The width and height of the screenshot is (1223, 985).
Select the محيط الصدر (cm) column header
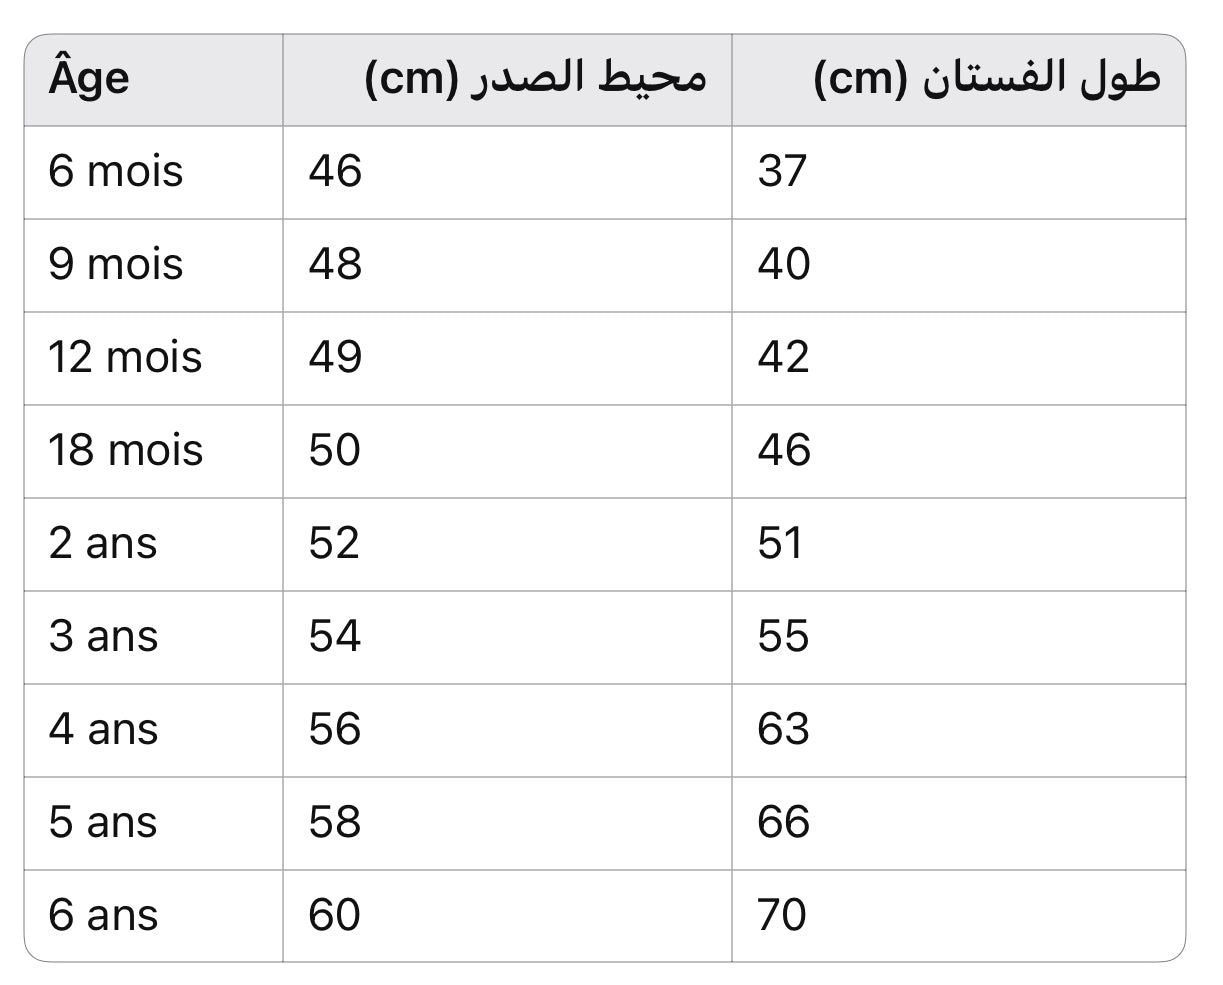coord(535,79)
